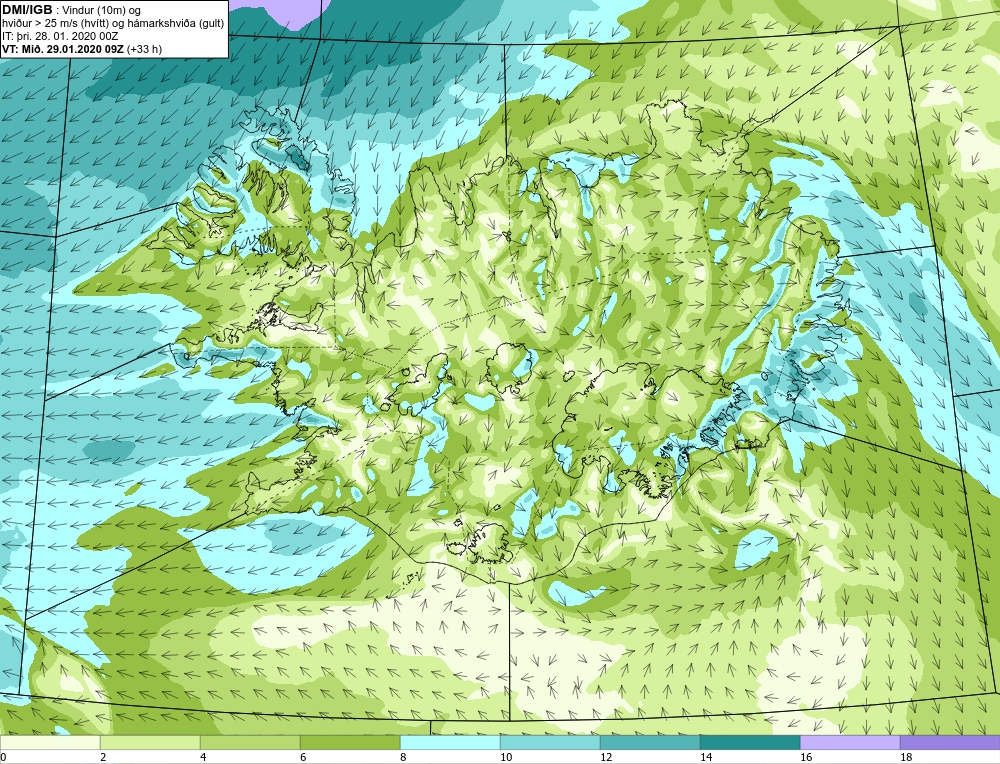Click the '(+33 h)' forecast offset text
The height and width of the screenshot is (764, 1000).
click(145, 49)
